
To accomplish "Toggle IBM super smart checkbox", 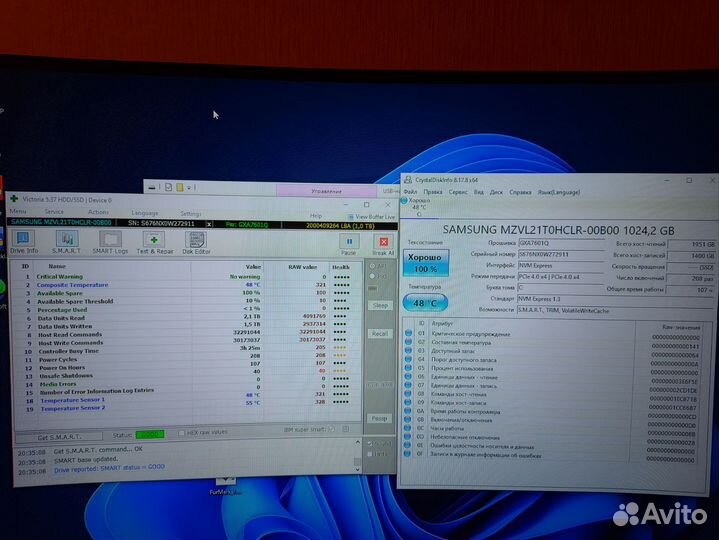I will (332, 429).
